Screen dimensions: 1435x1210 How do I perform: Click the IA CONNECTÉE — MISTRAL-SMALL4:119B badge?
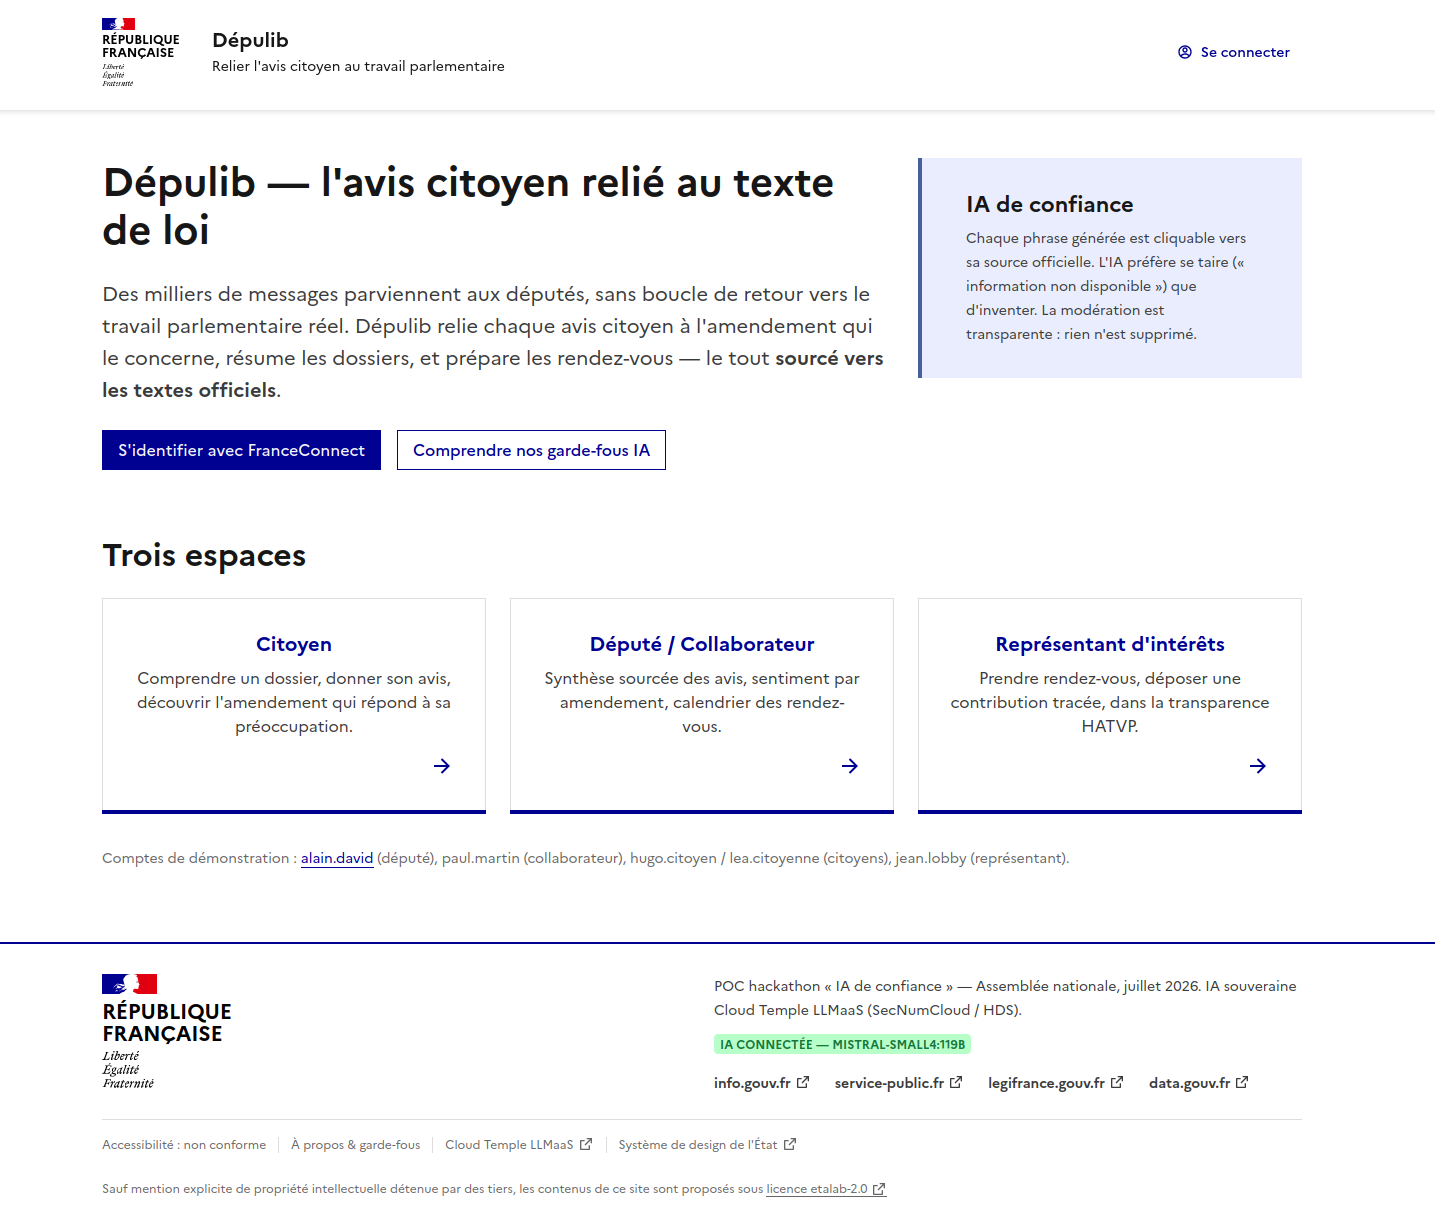tap(842, 1045)
